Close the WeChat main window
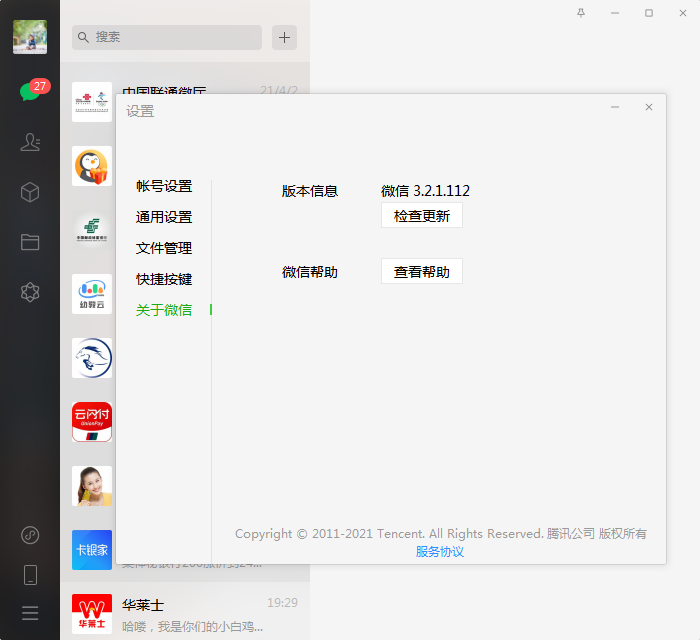The width and height of the screenshot is (700, 640). 683,13
